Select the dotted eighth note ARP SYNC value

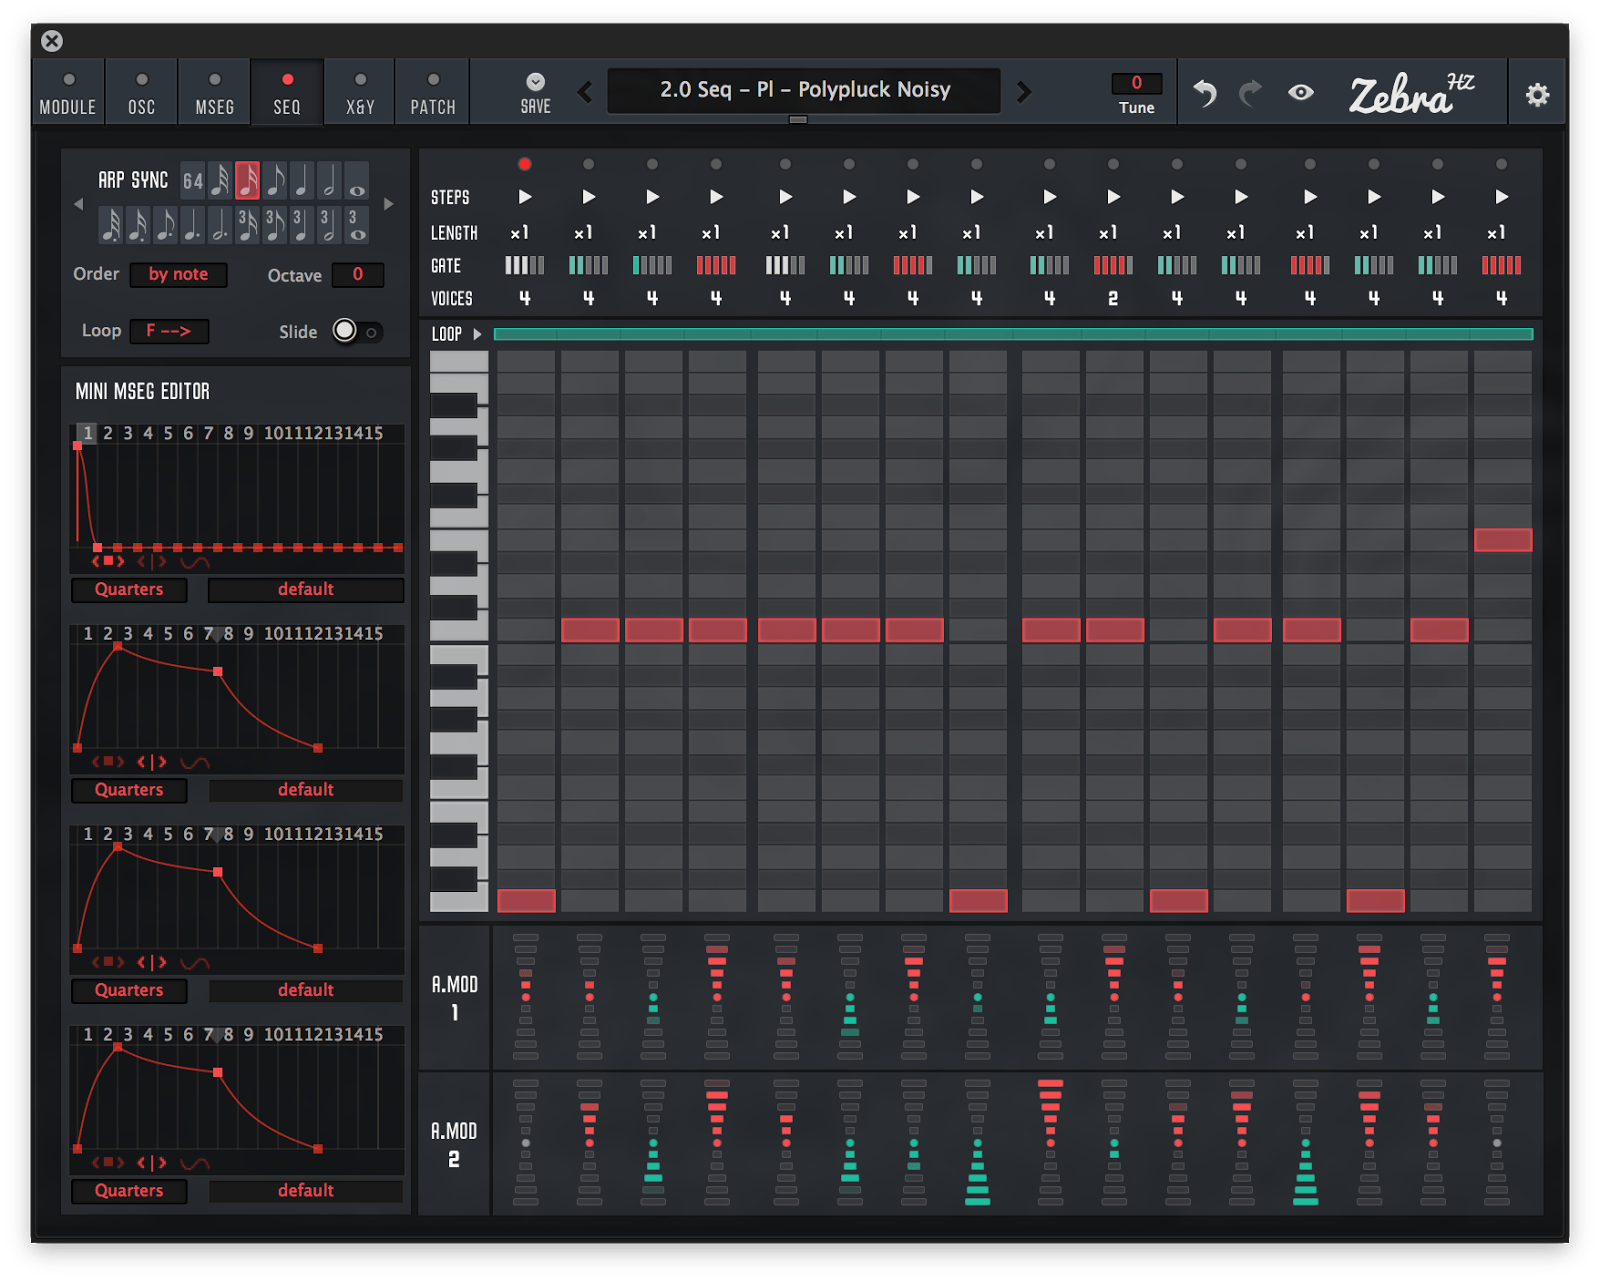(x=165, y=225)
